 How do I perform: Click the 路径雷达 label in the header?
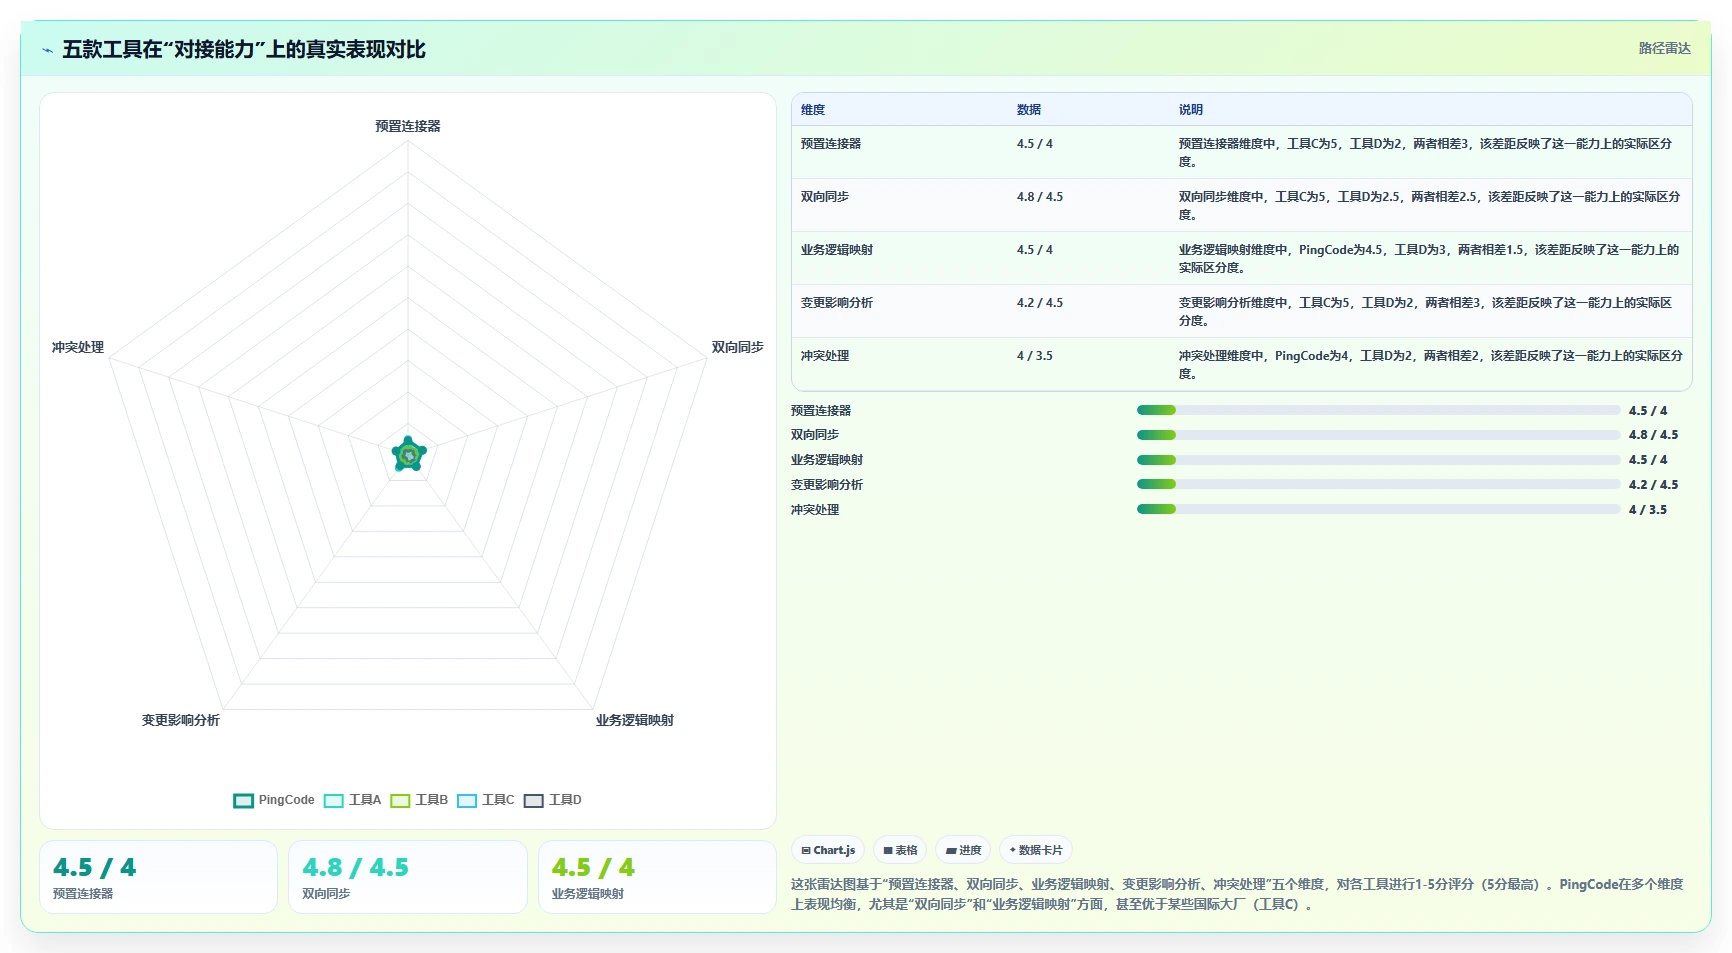coord(1664,48)
